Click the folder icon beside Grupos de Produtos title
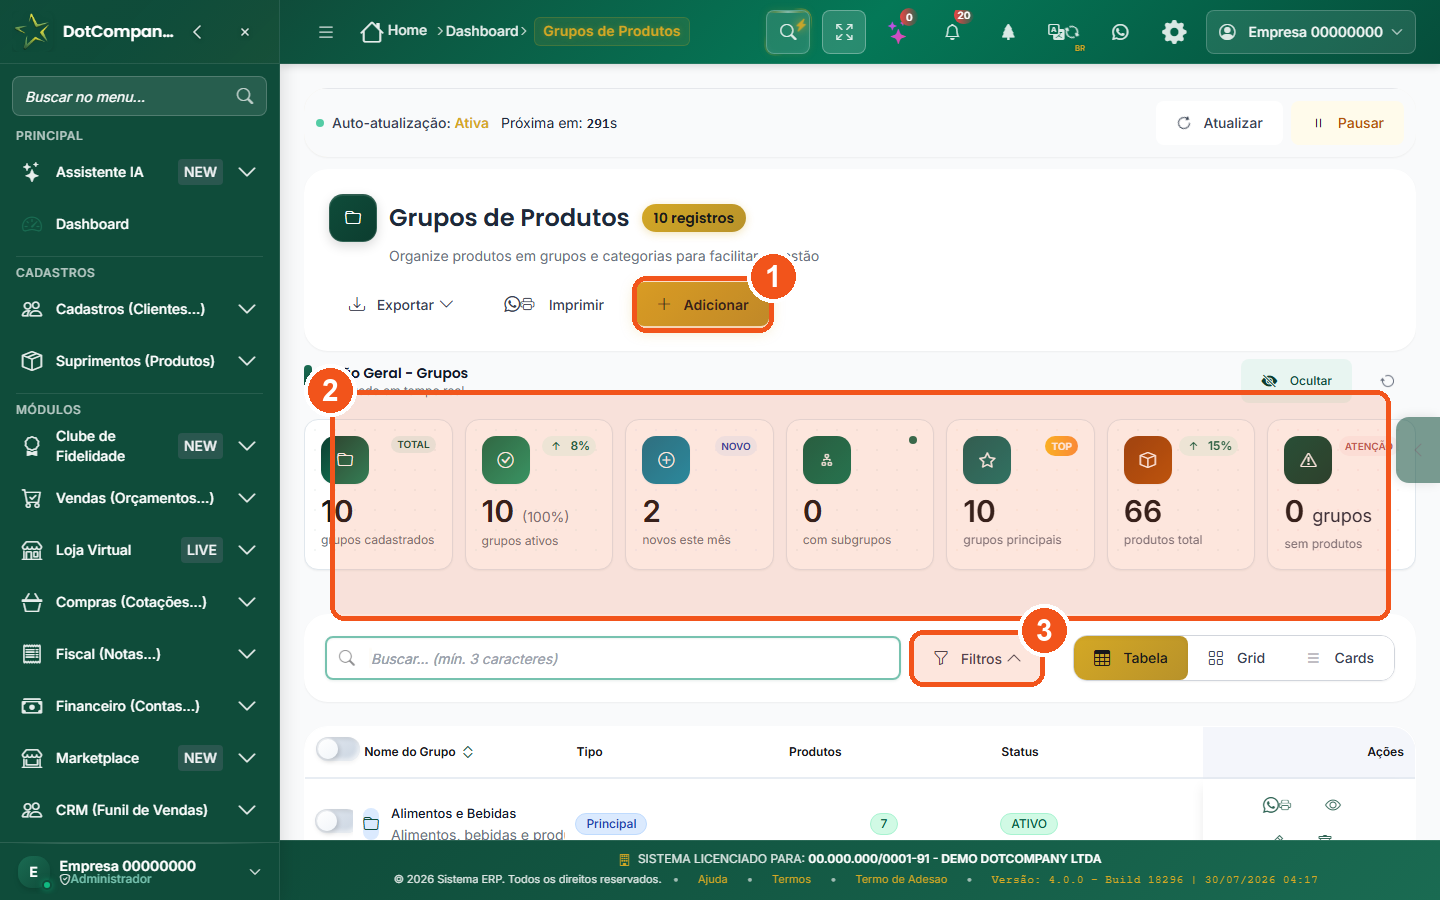This screenshot has height=900, width=1440. [x=353, y=218]
